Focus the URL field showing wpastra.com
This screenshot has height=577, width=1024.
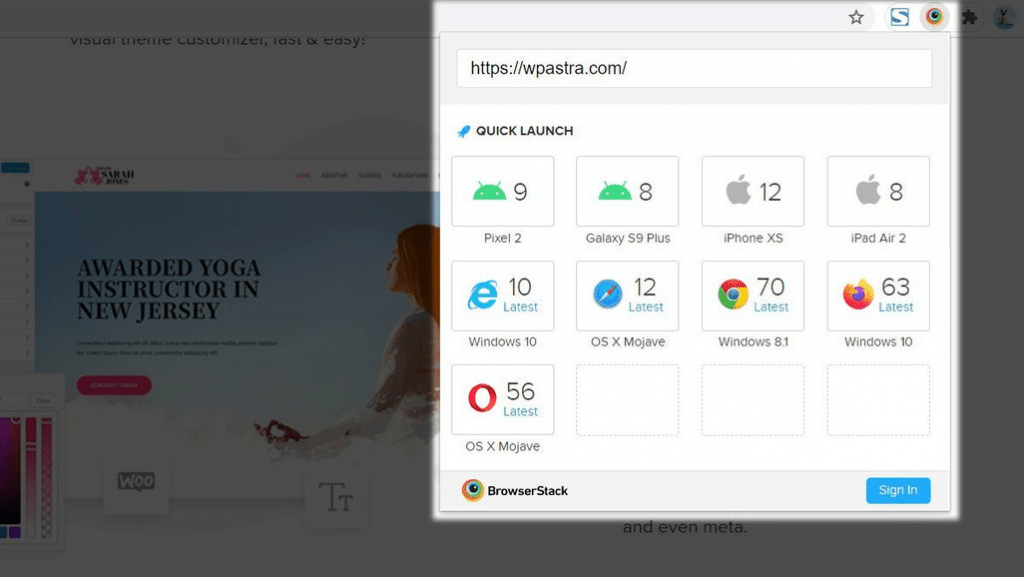[x=694, y=69]
